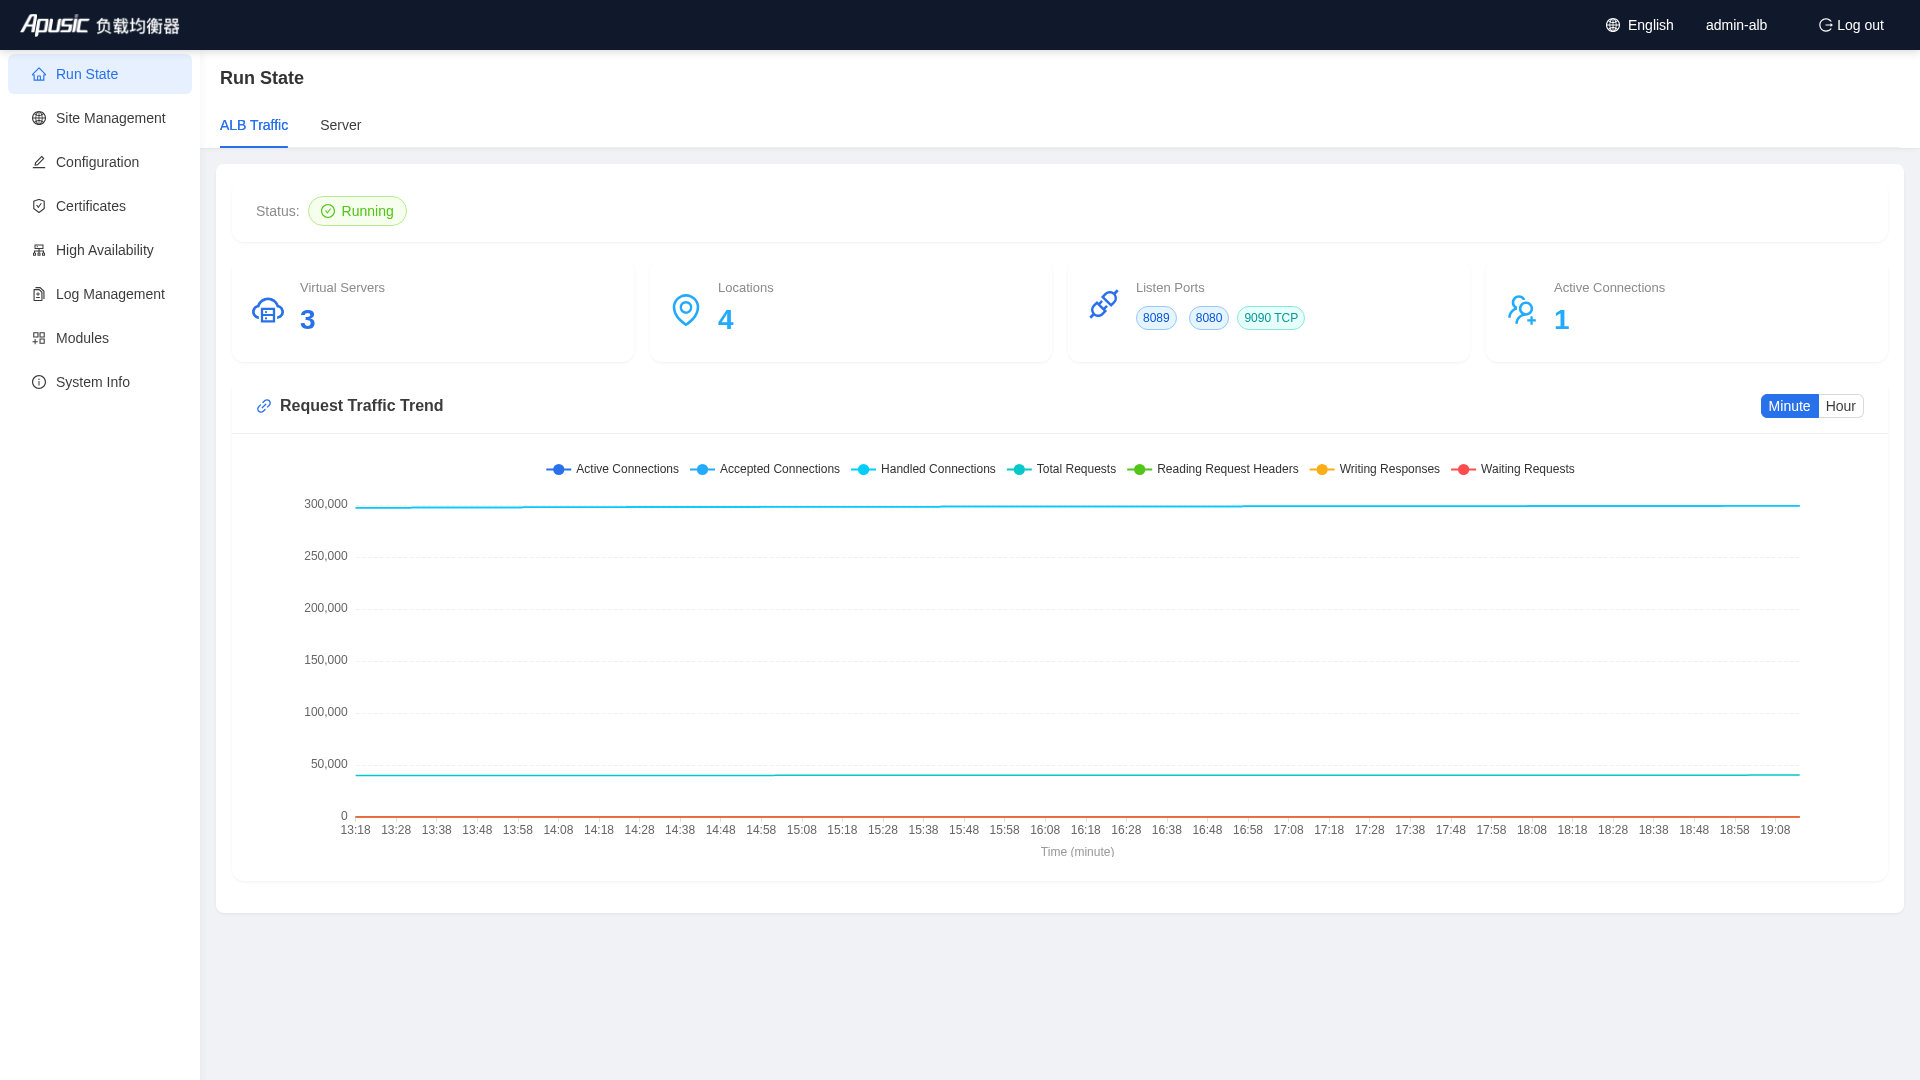Viewport: 1920px width, 1080px height.
Task: Click the Certificates shield icon
Action: coord(39,206)
